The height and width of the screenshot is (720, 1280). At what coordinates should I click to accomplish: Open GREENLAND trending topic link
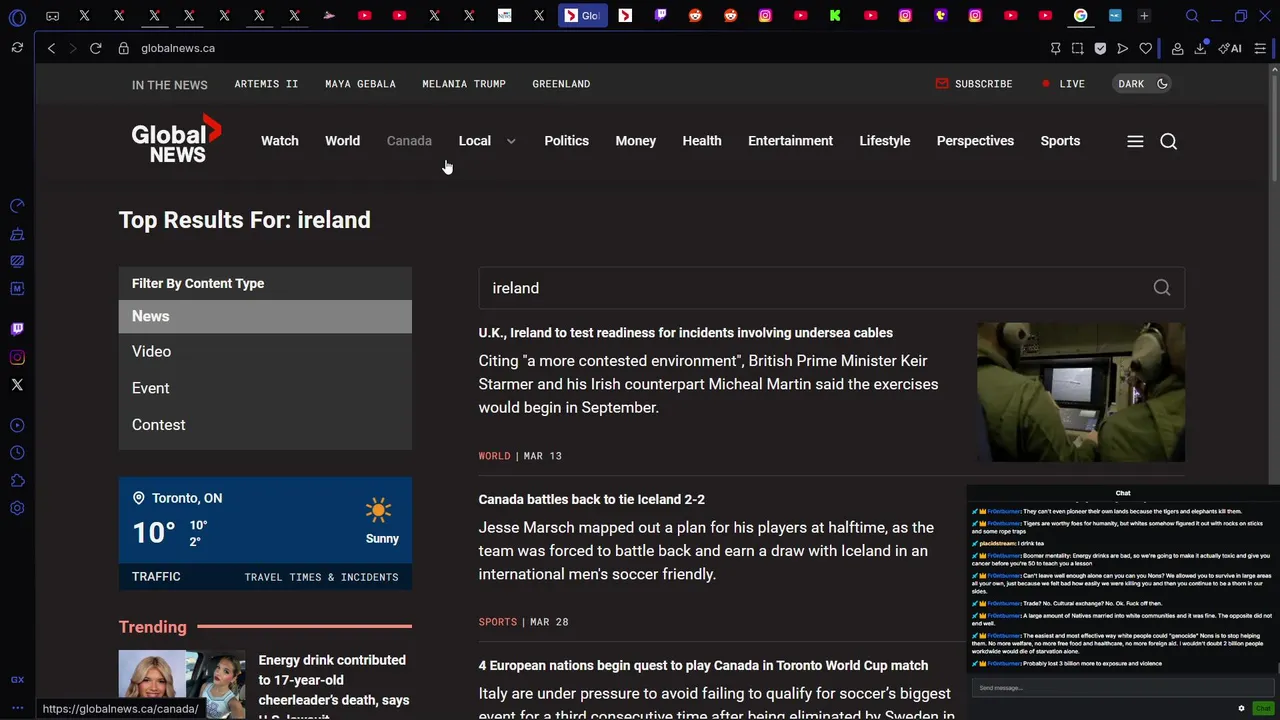pyautogui.click(x=561, y=84)
